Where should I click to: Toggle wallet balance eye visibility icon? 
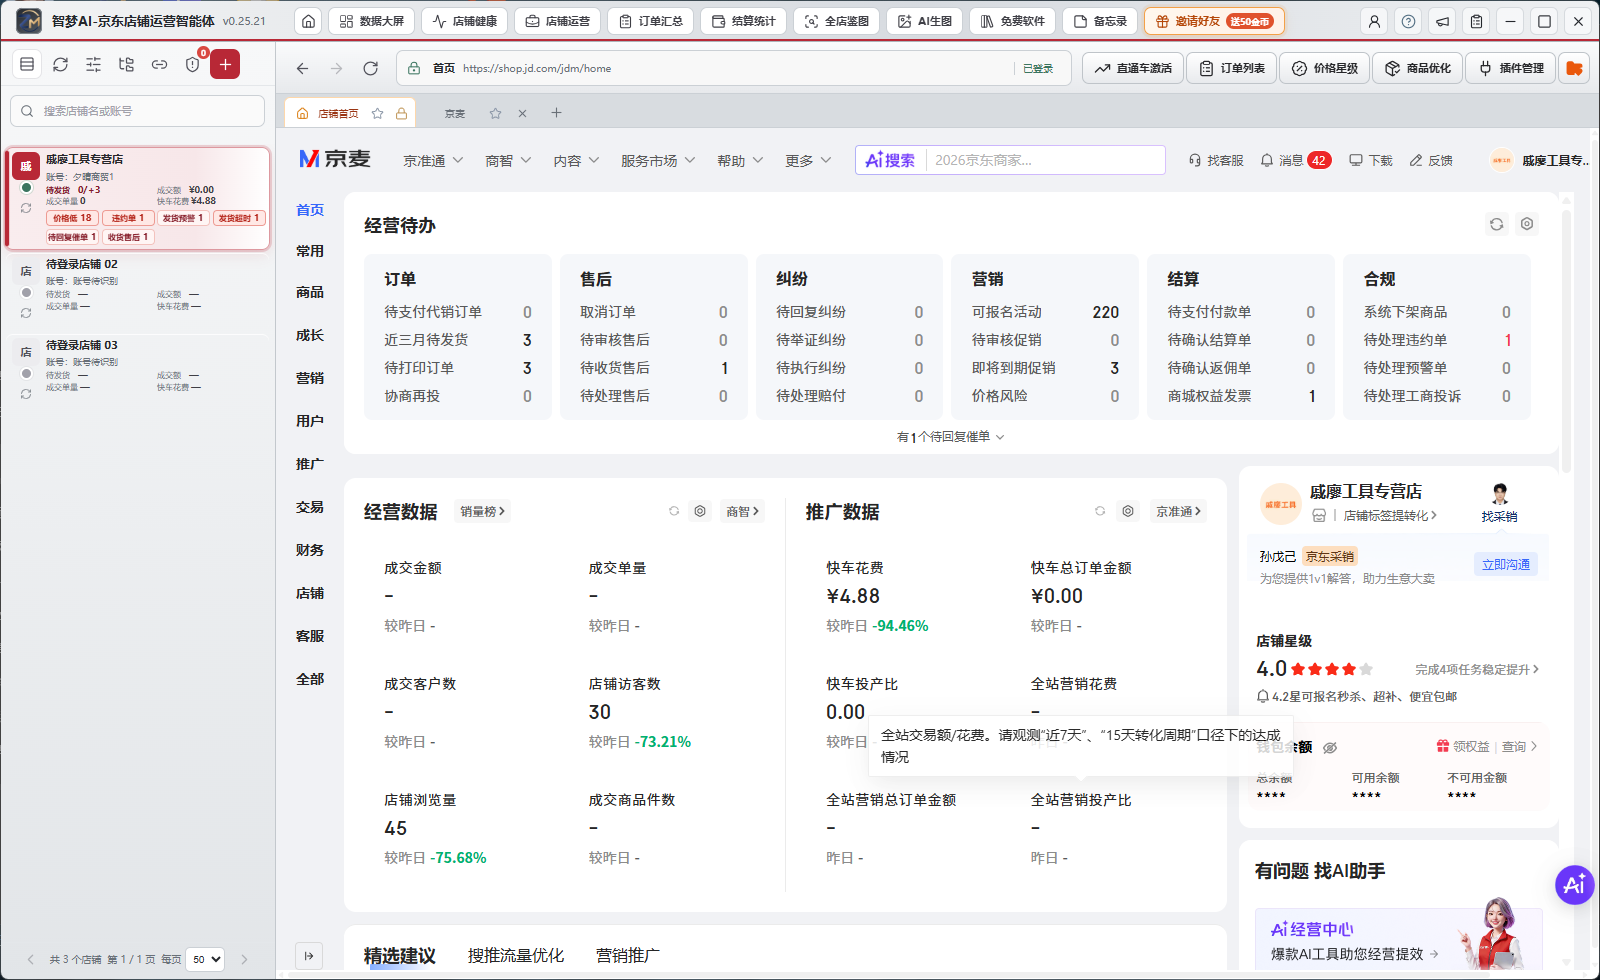1330,748
